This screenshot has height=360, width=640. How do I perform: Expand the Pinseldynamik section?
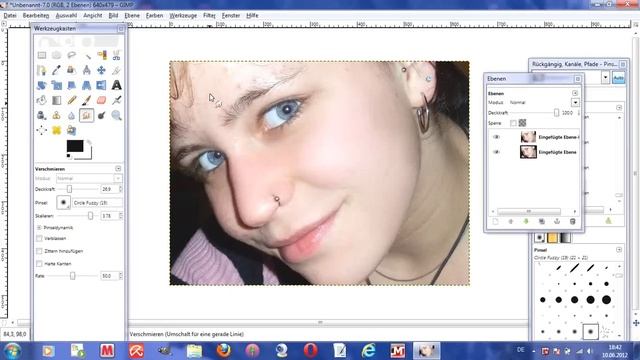coord(39,228)
